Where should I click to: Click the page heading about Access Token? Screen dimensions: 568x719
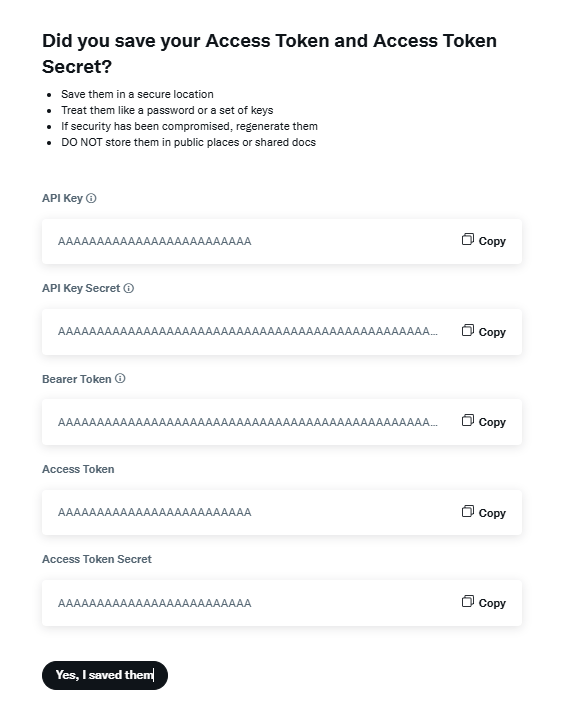pos(270,54)
